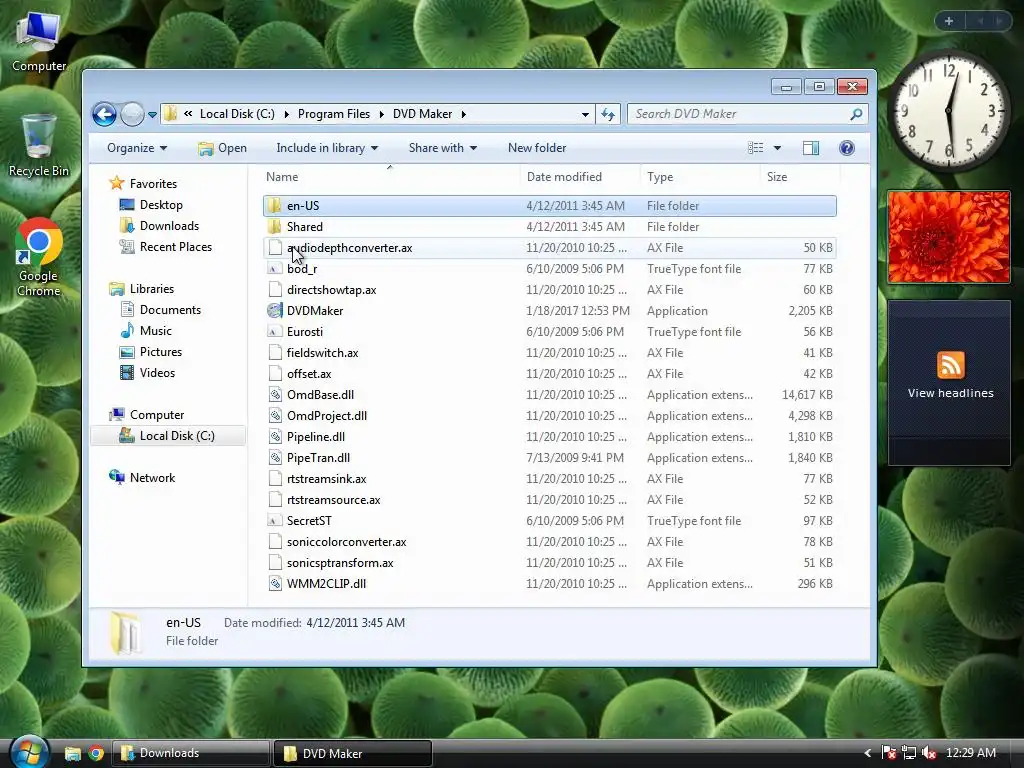1024x768 pixels.
Task: Select directshowtap.ax file
Action: pos(550,290)
